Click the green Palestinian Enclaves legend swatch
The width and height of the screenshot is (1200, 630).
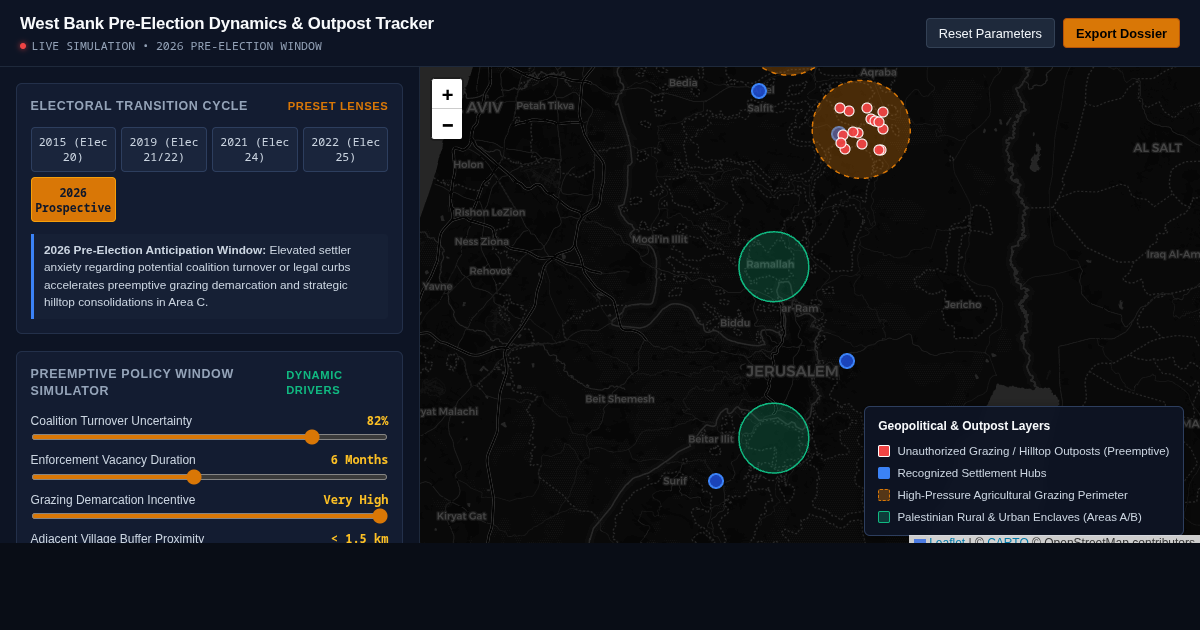pos(884,517)
